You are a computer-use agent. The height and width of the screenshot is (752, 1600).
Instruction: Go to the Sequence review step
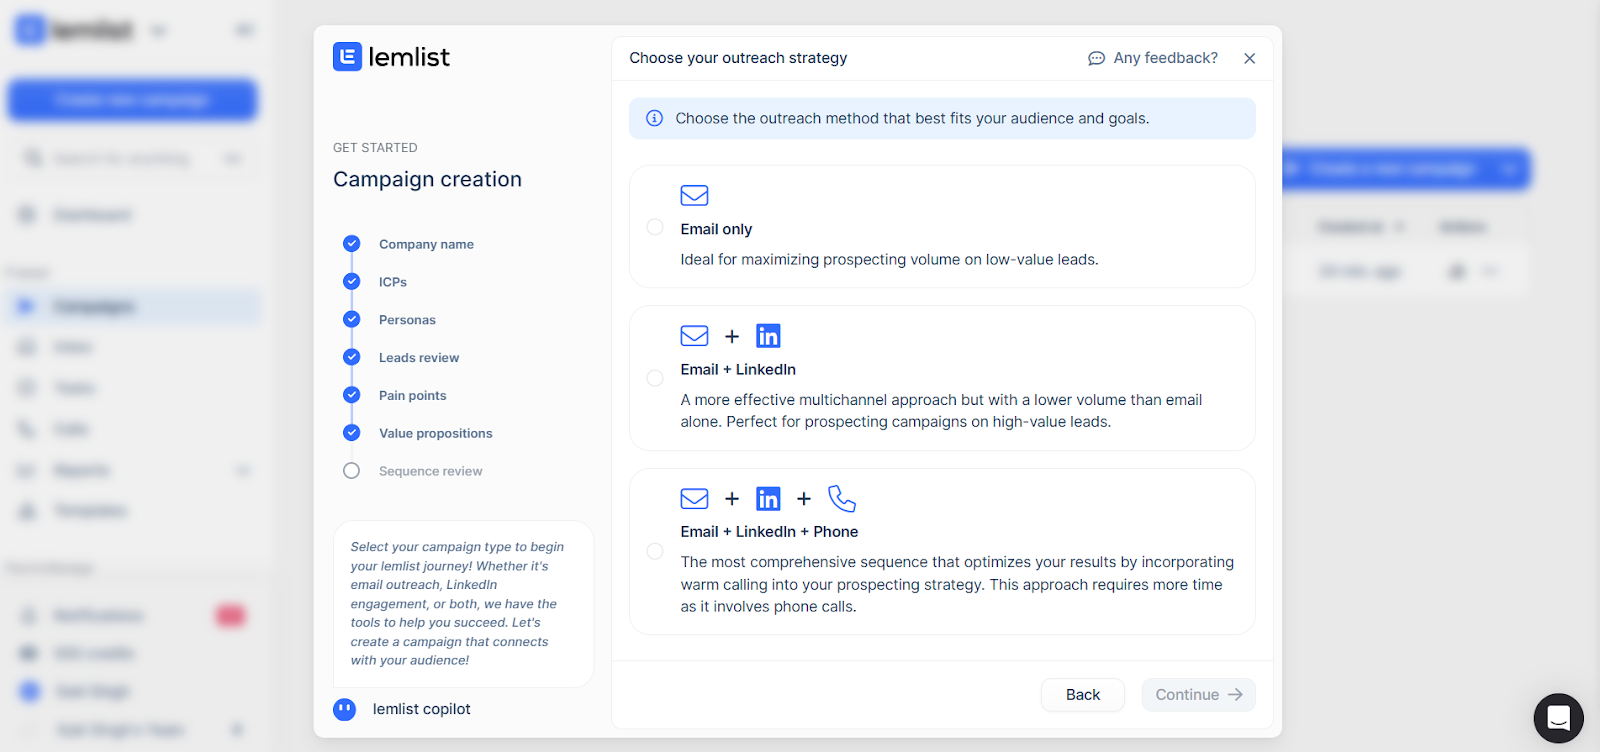[x=430, y=471]
